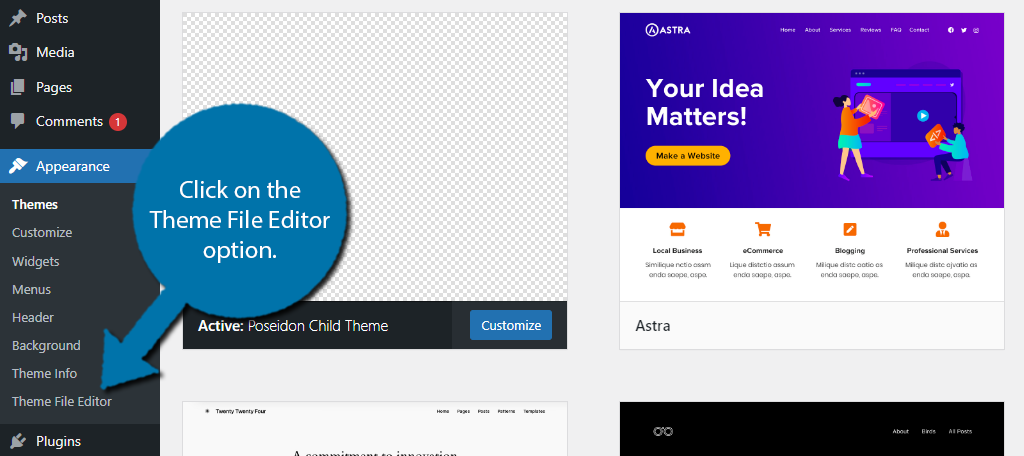
Task: Select the Twenty Twenty Four theme thumbnail
Action: coord(375,429)
